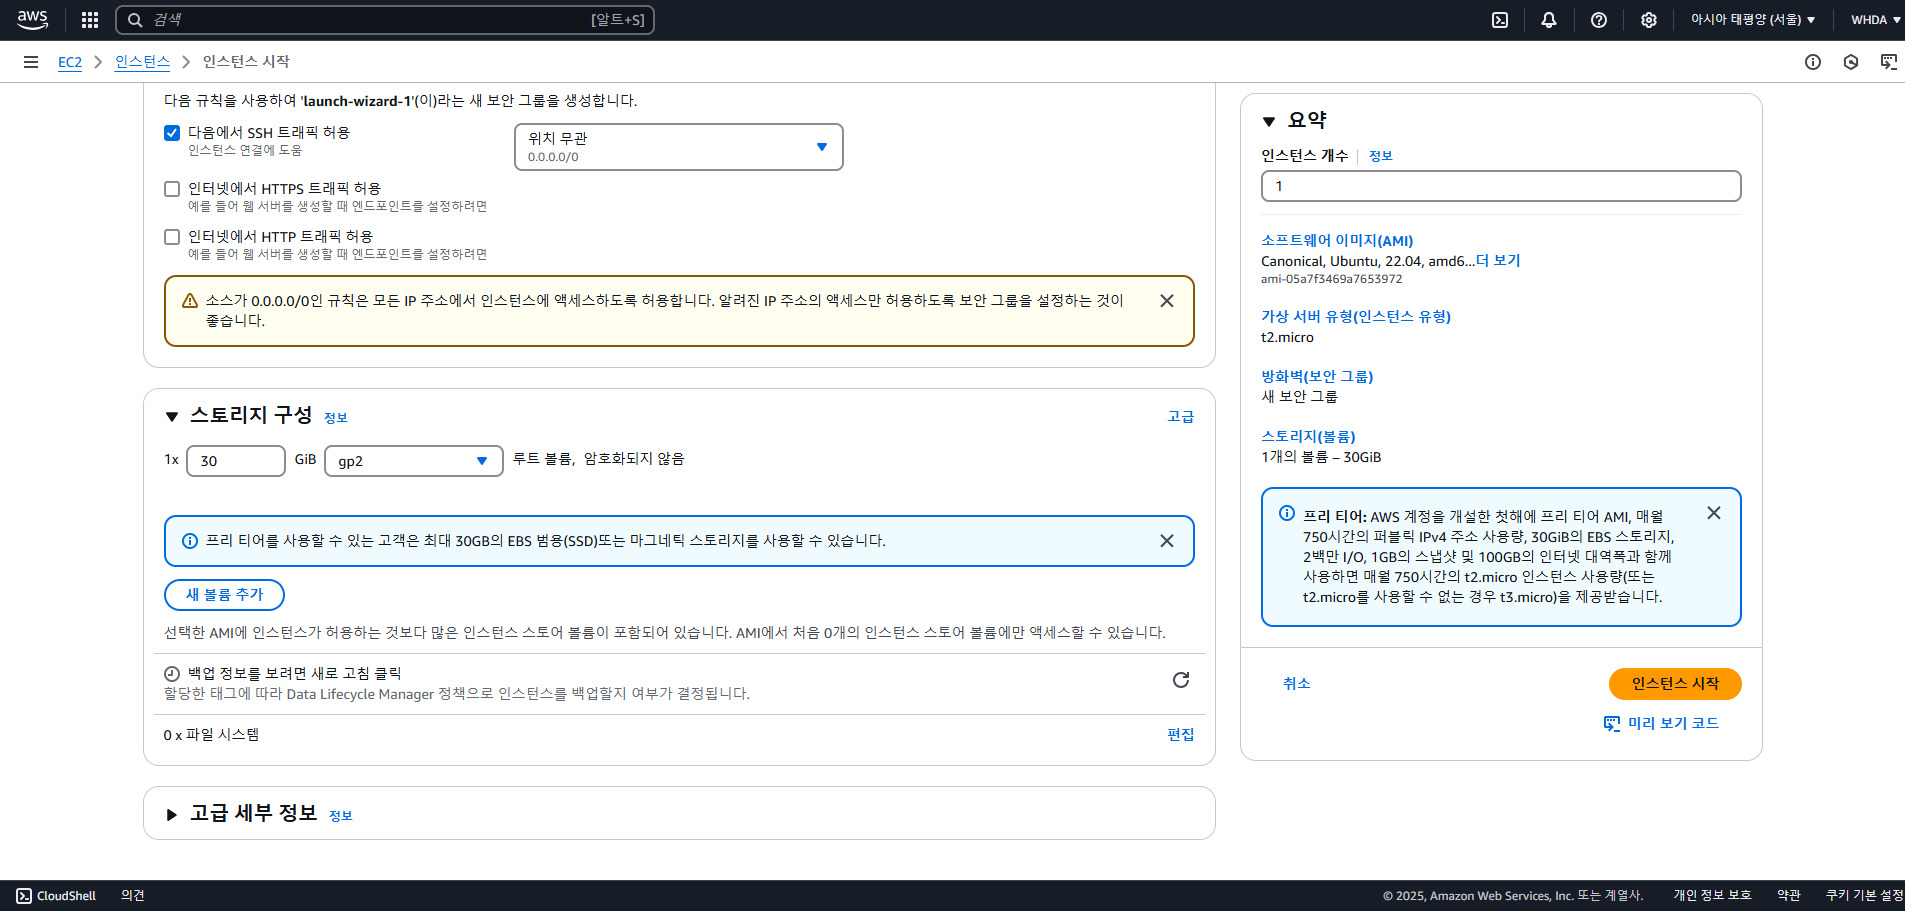The image size is (1905, 911).
Task: Open CloudShell icon in top navigation bar
Action: [x=1500, y=20]
